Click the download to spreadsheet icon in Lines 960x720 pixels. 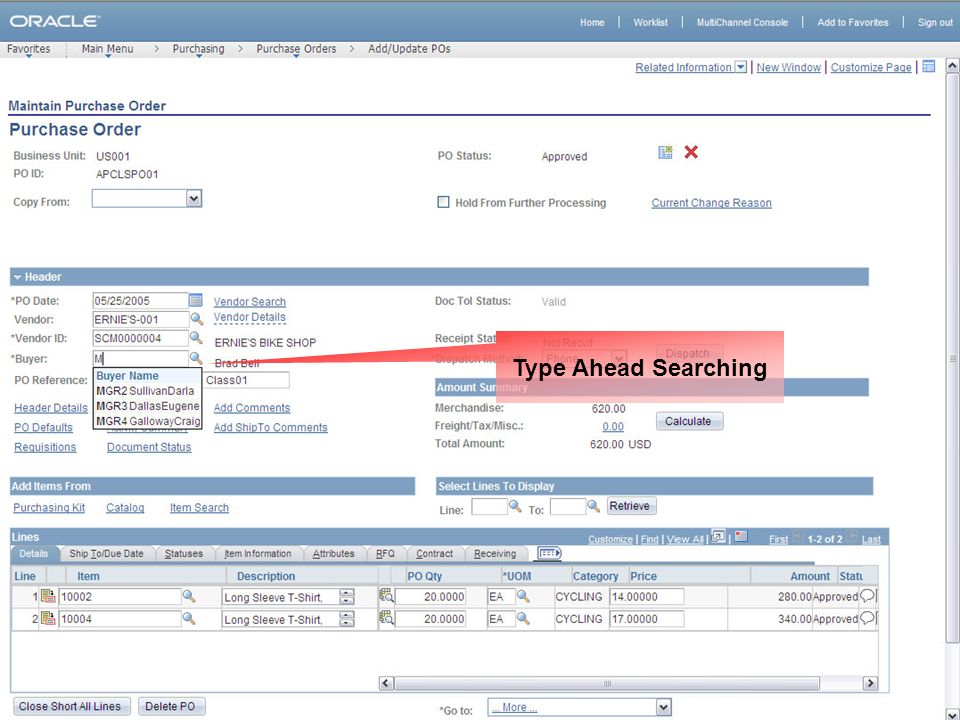point(741,537)
